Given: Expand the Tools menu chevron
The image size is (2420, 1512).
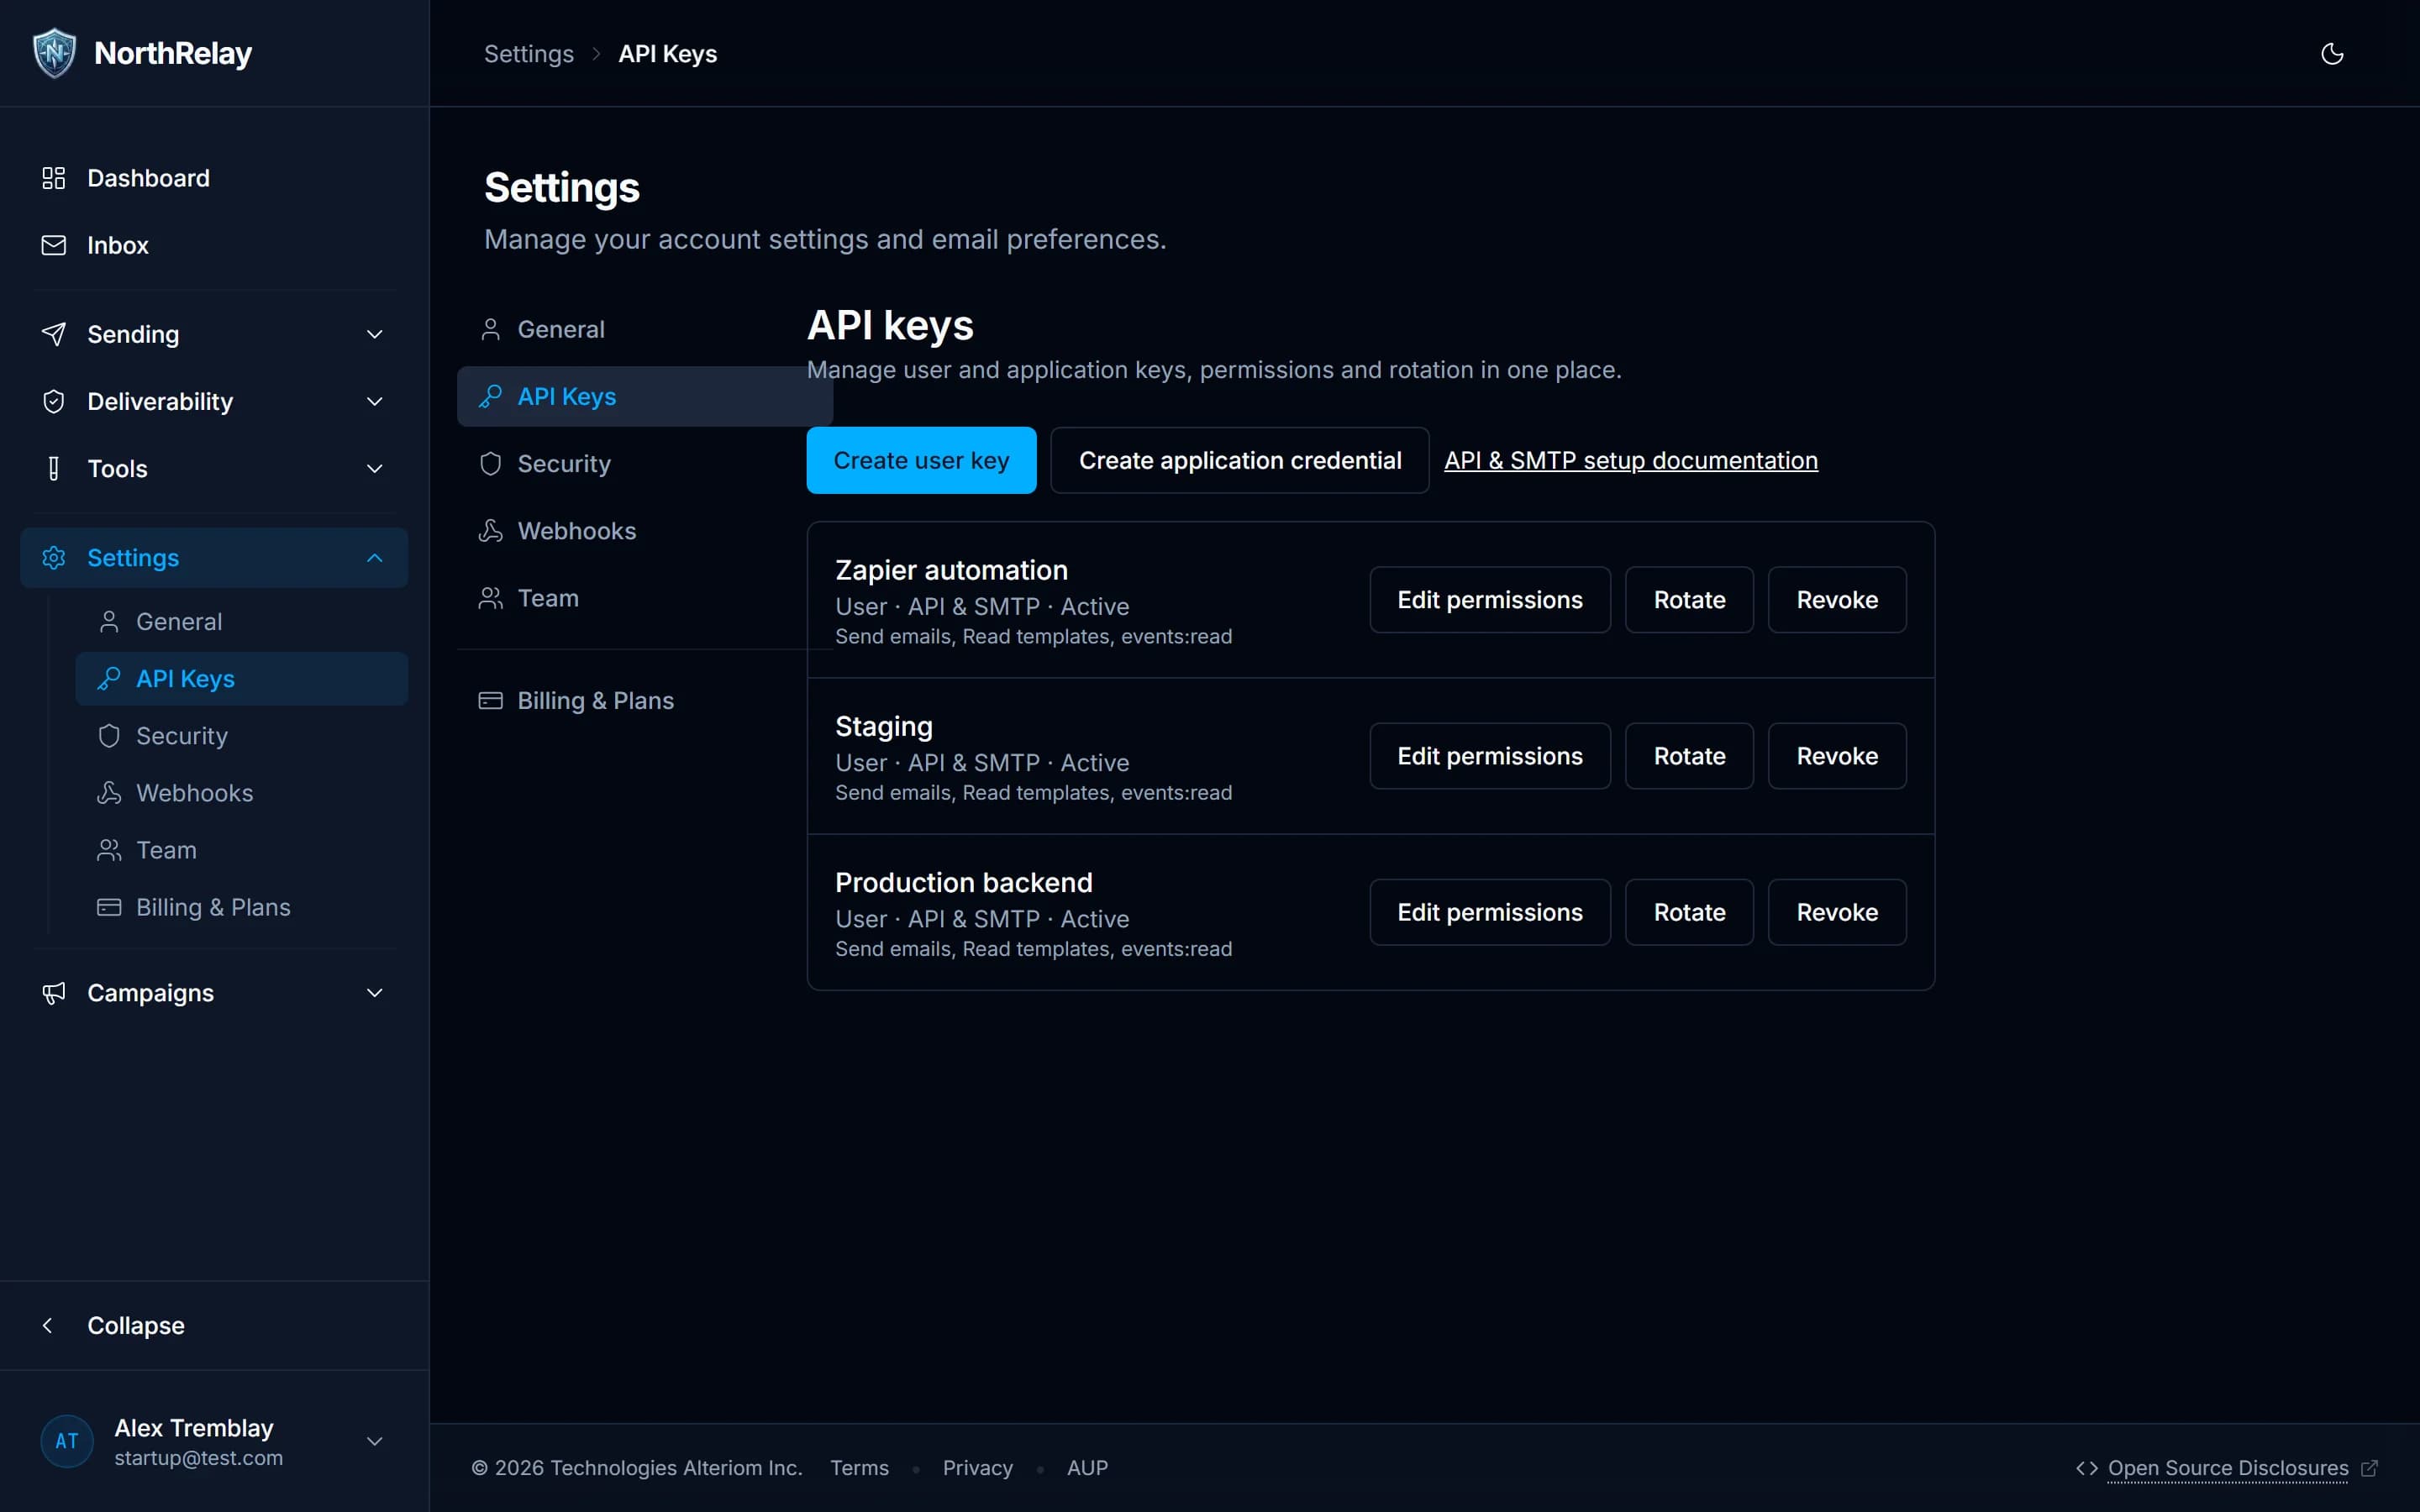Looking at the screenshot, I should 375,468.
